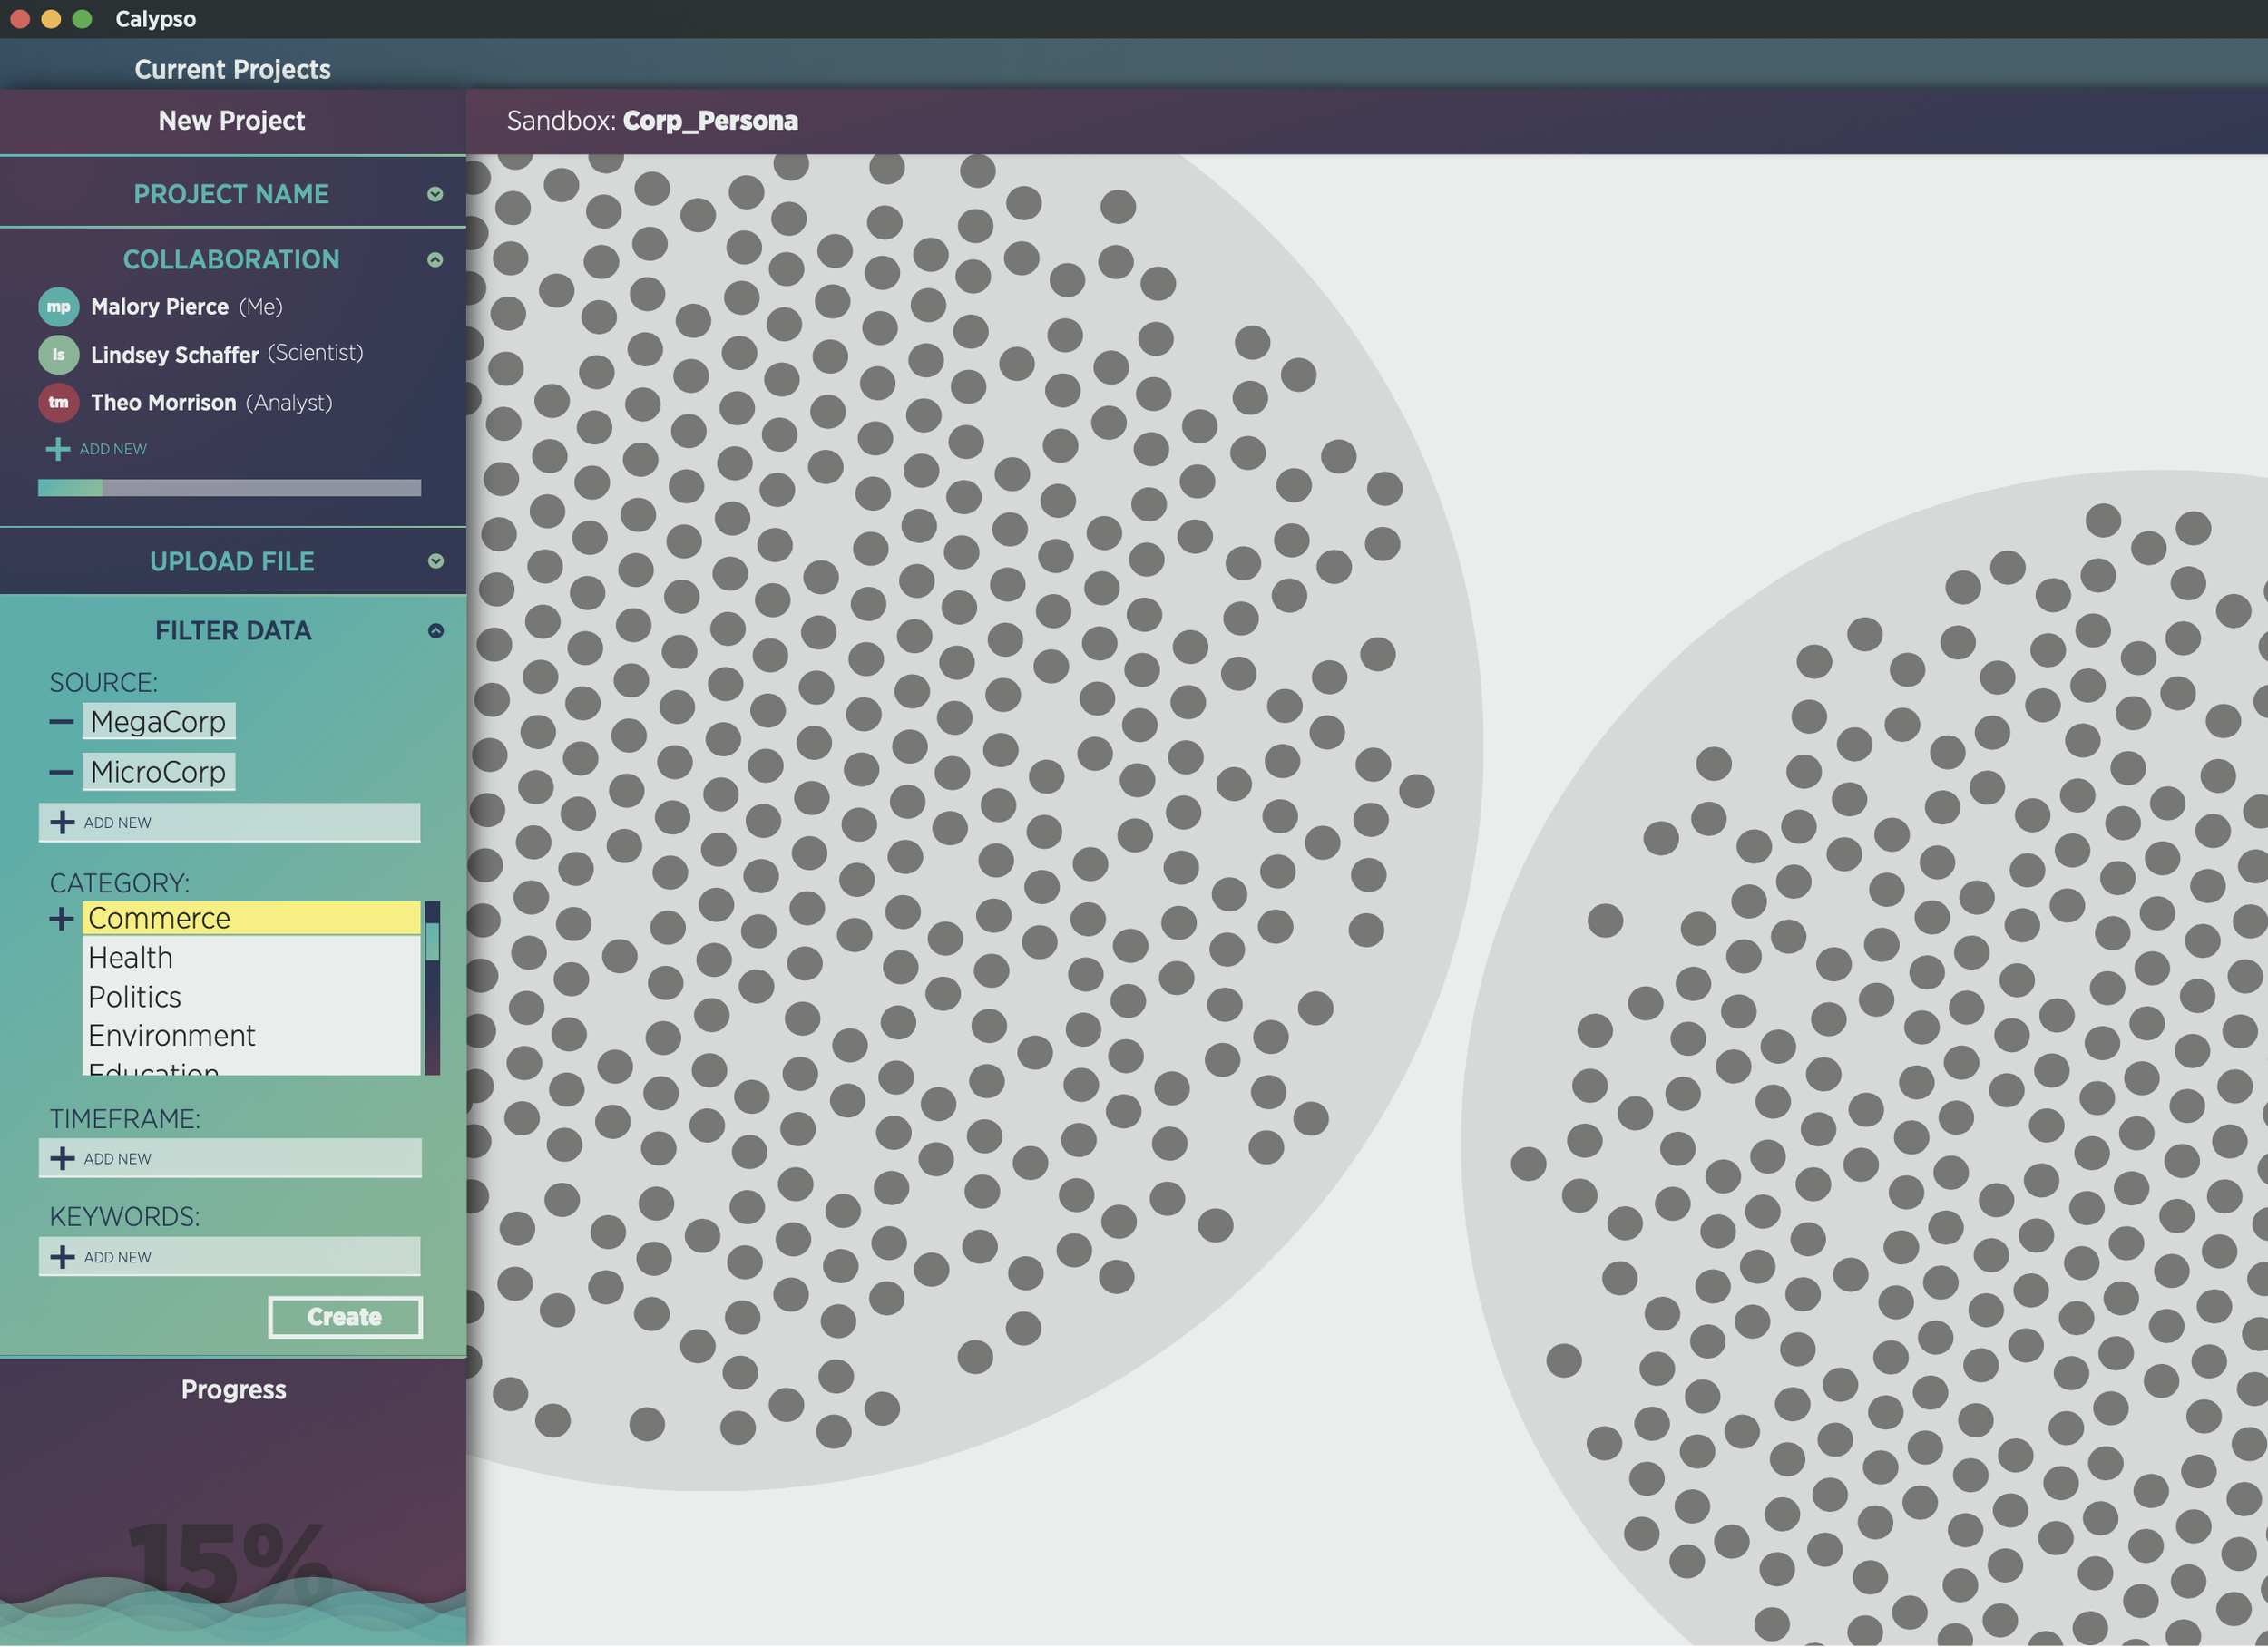This screenshot has width=2268, height=1647.
Task: Click the Keywords Add New field
Action: (229, 1258)
